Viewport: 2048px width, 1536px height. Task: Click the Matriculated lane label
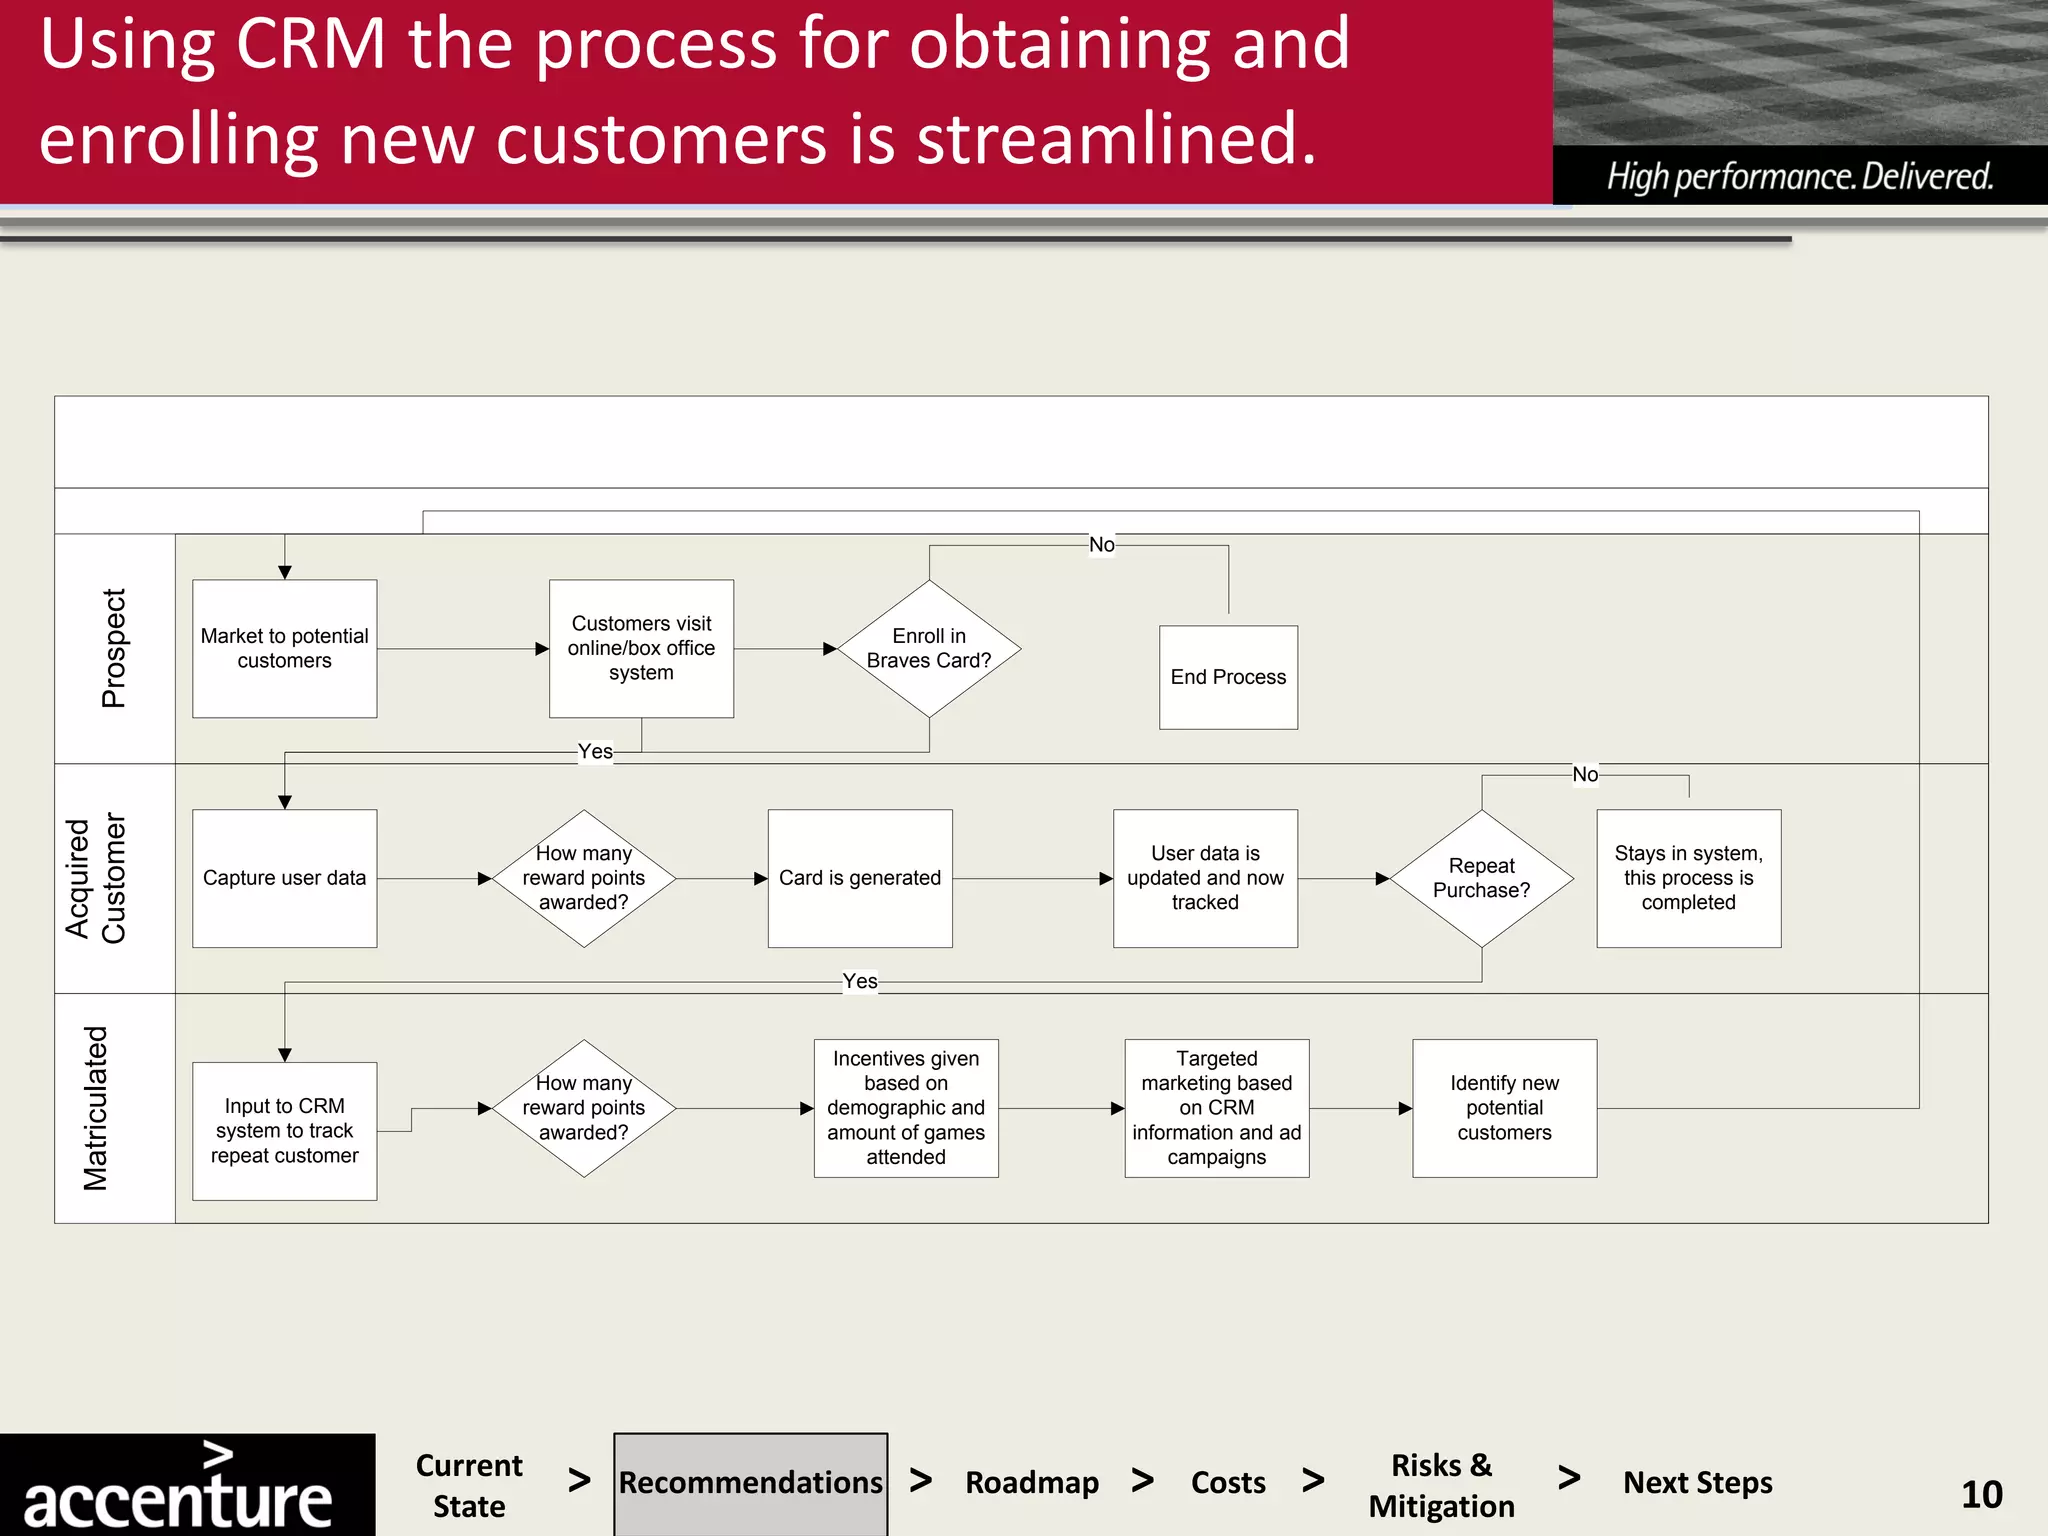(x=95, y=1108)
